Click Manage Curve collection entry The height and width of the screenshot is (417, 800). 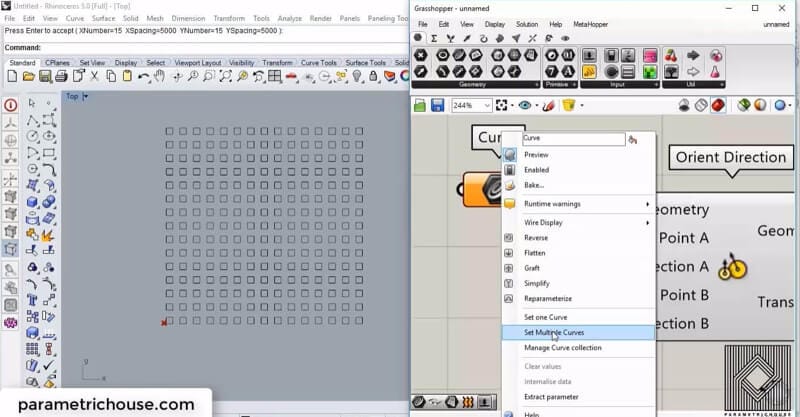563,348
